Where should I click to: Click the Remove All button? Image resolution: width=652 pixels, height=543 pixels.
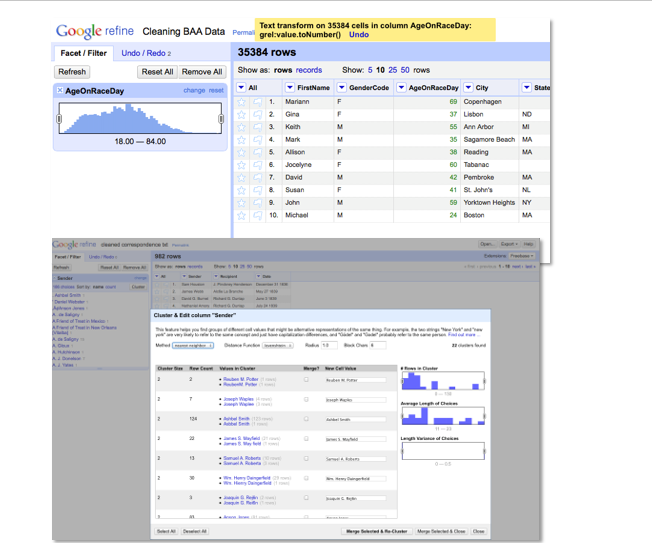(202, 72)
